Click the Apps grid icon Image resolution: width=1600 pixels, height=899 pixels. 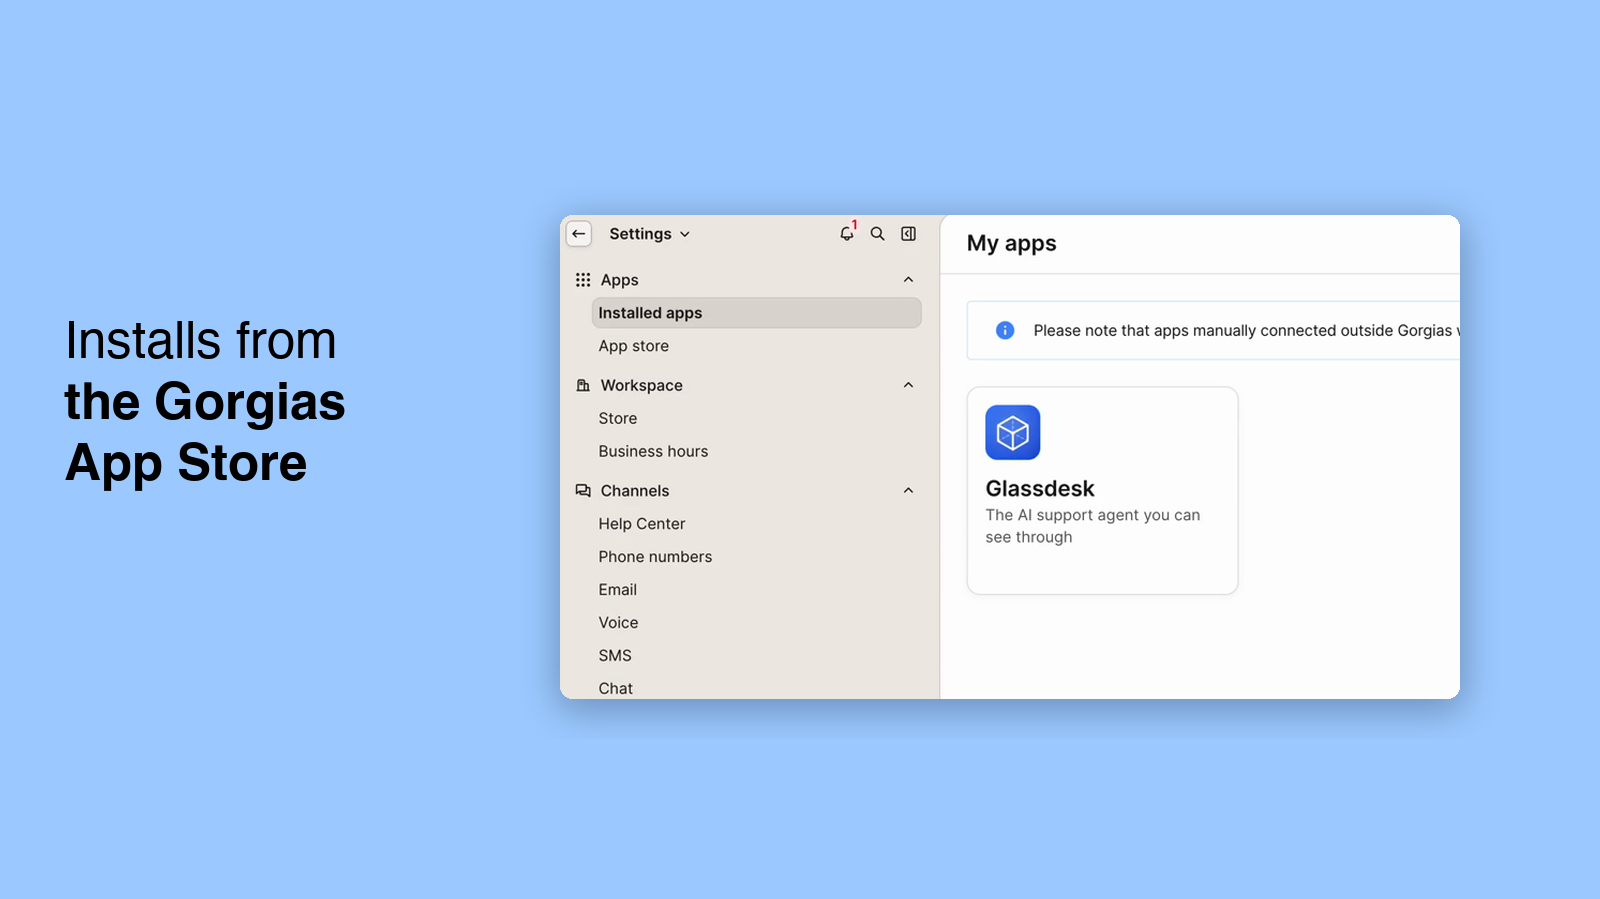(583, 280)
